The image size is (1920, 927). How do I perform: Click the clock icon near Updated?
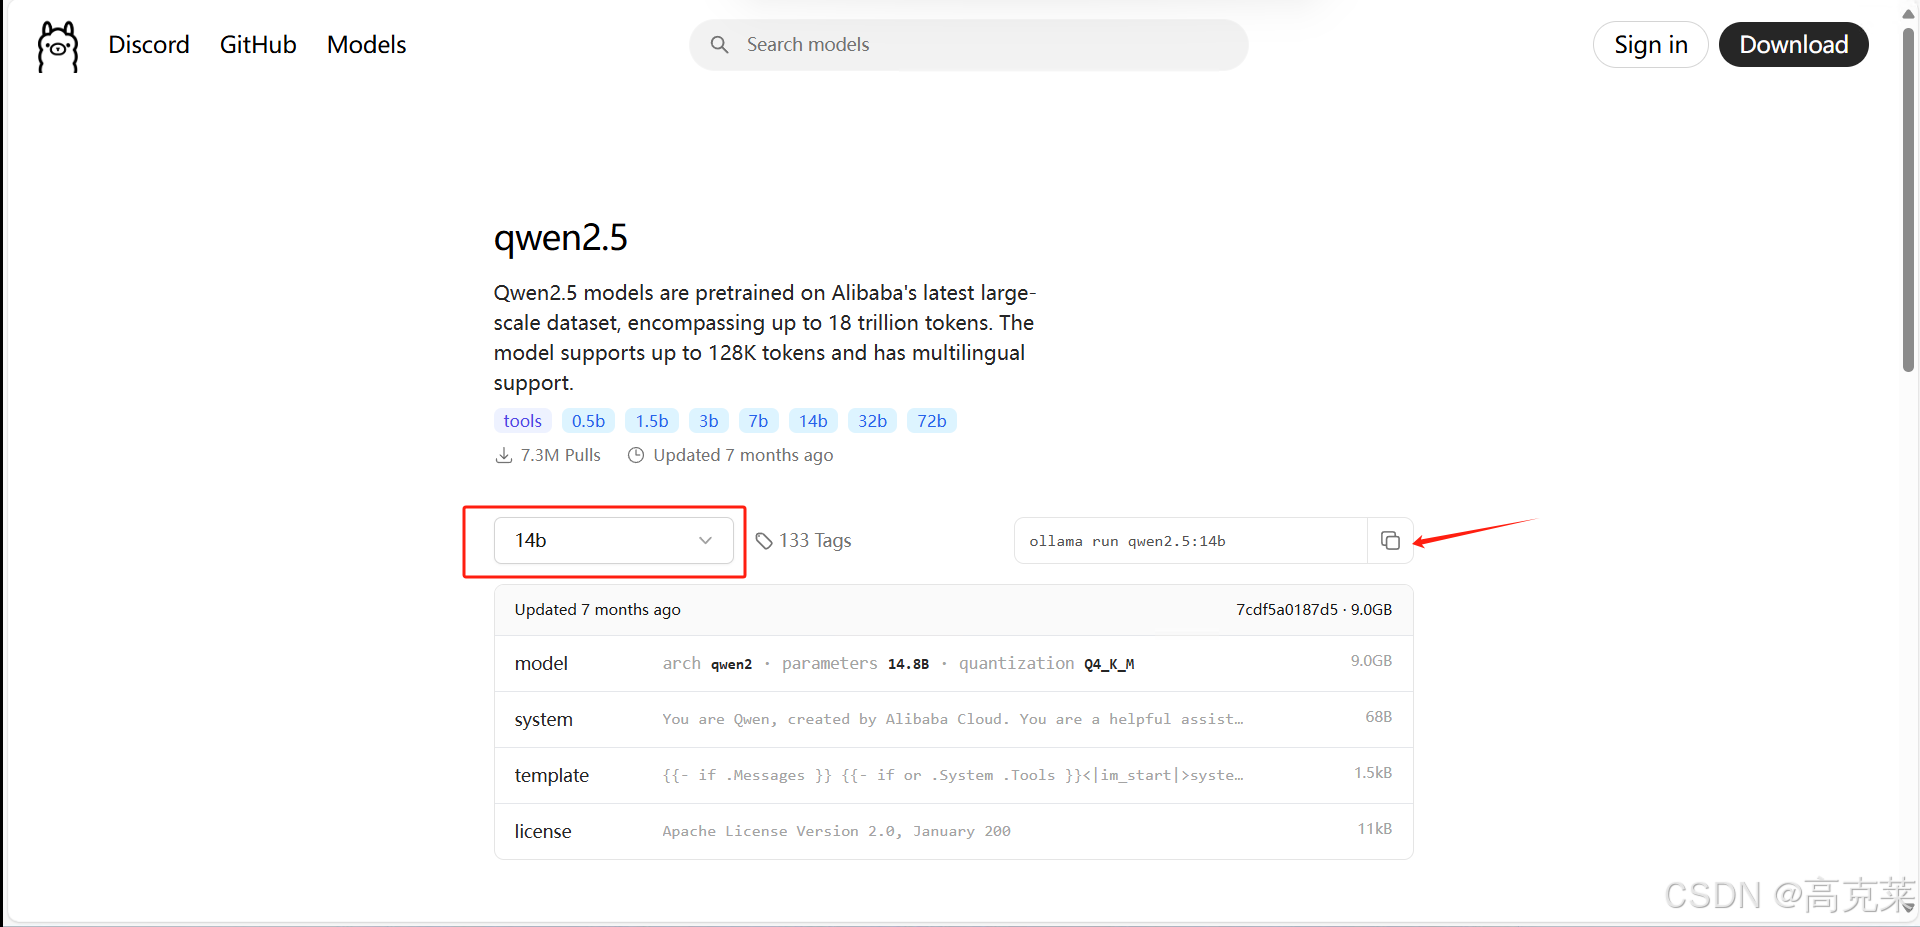coord(635,455)
